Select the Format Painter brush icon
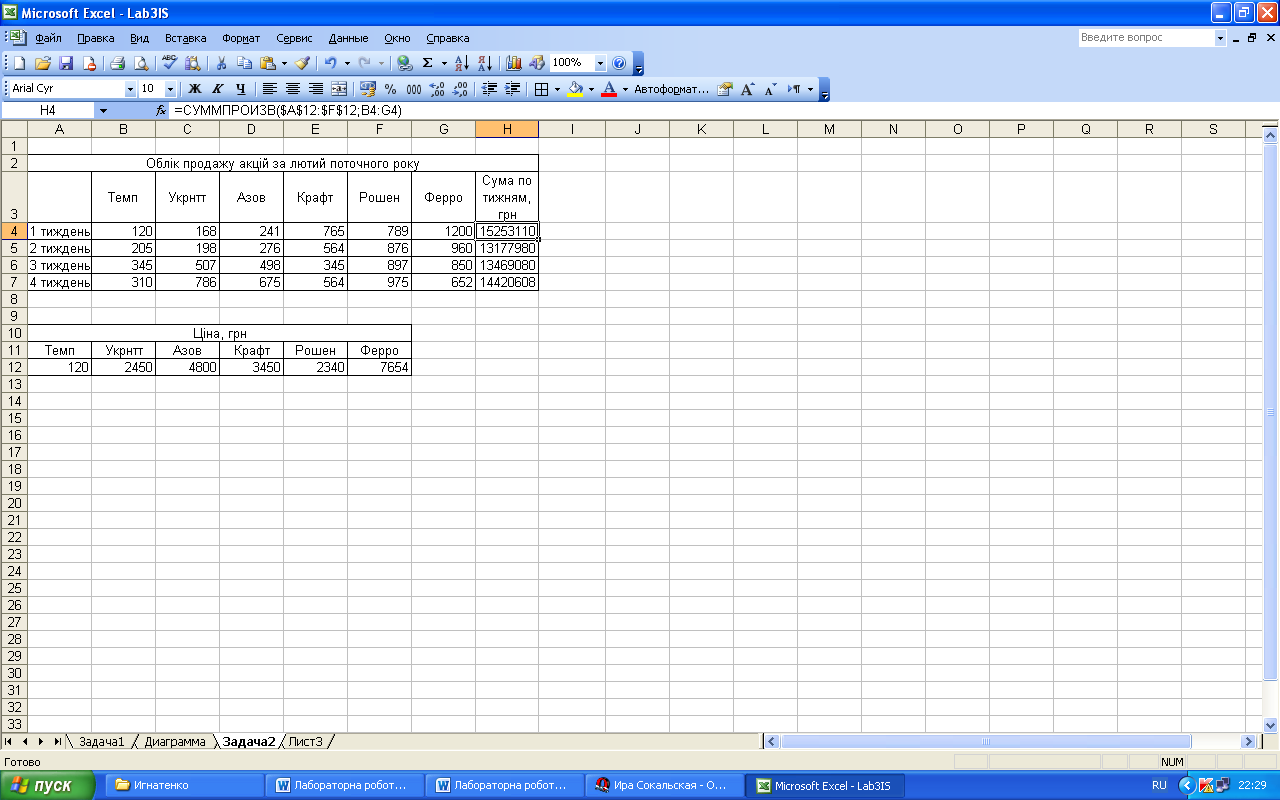 coord(303,63)
